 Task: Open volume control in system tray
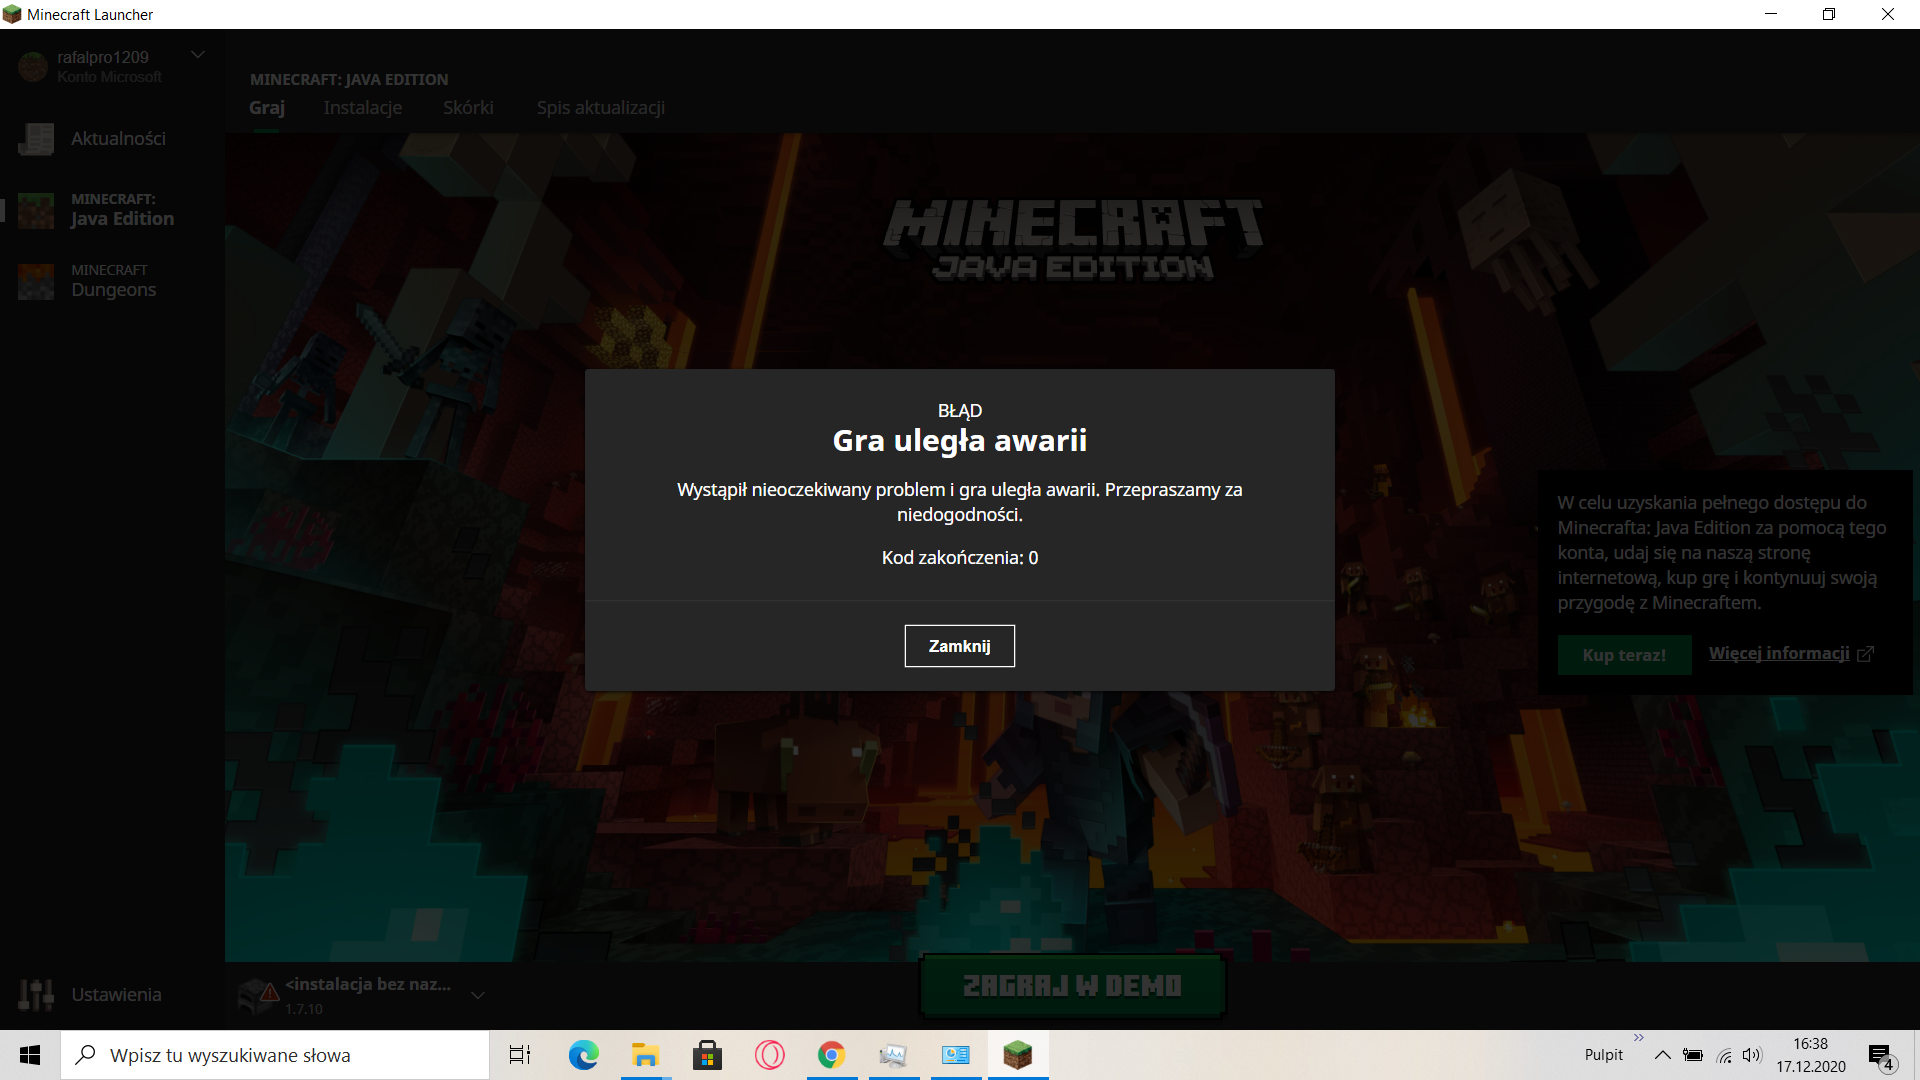point(1751,1055)
